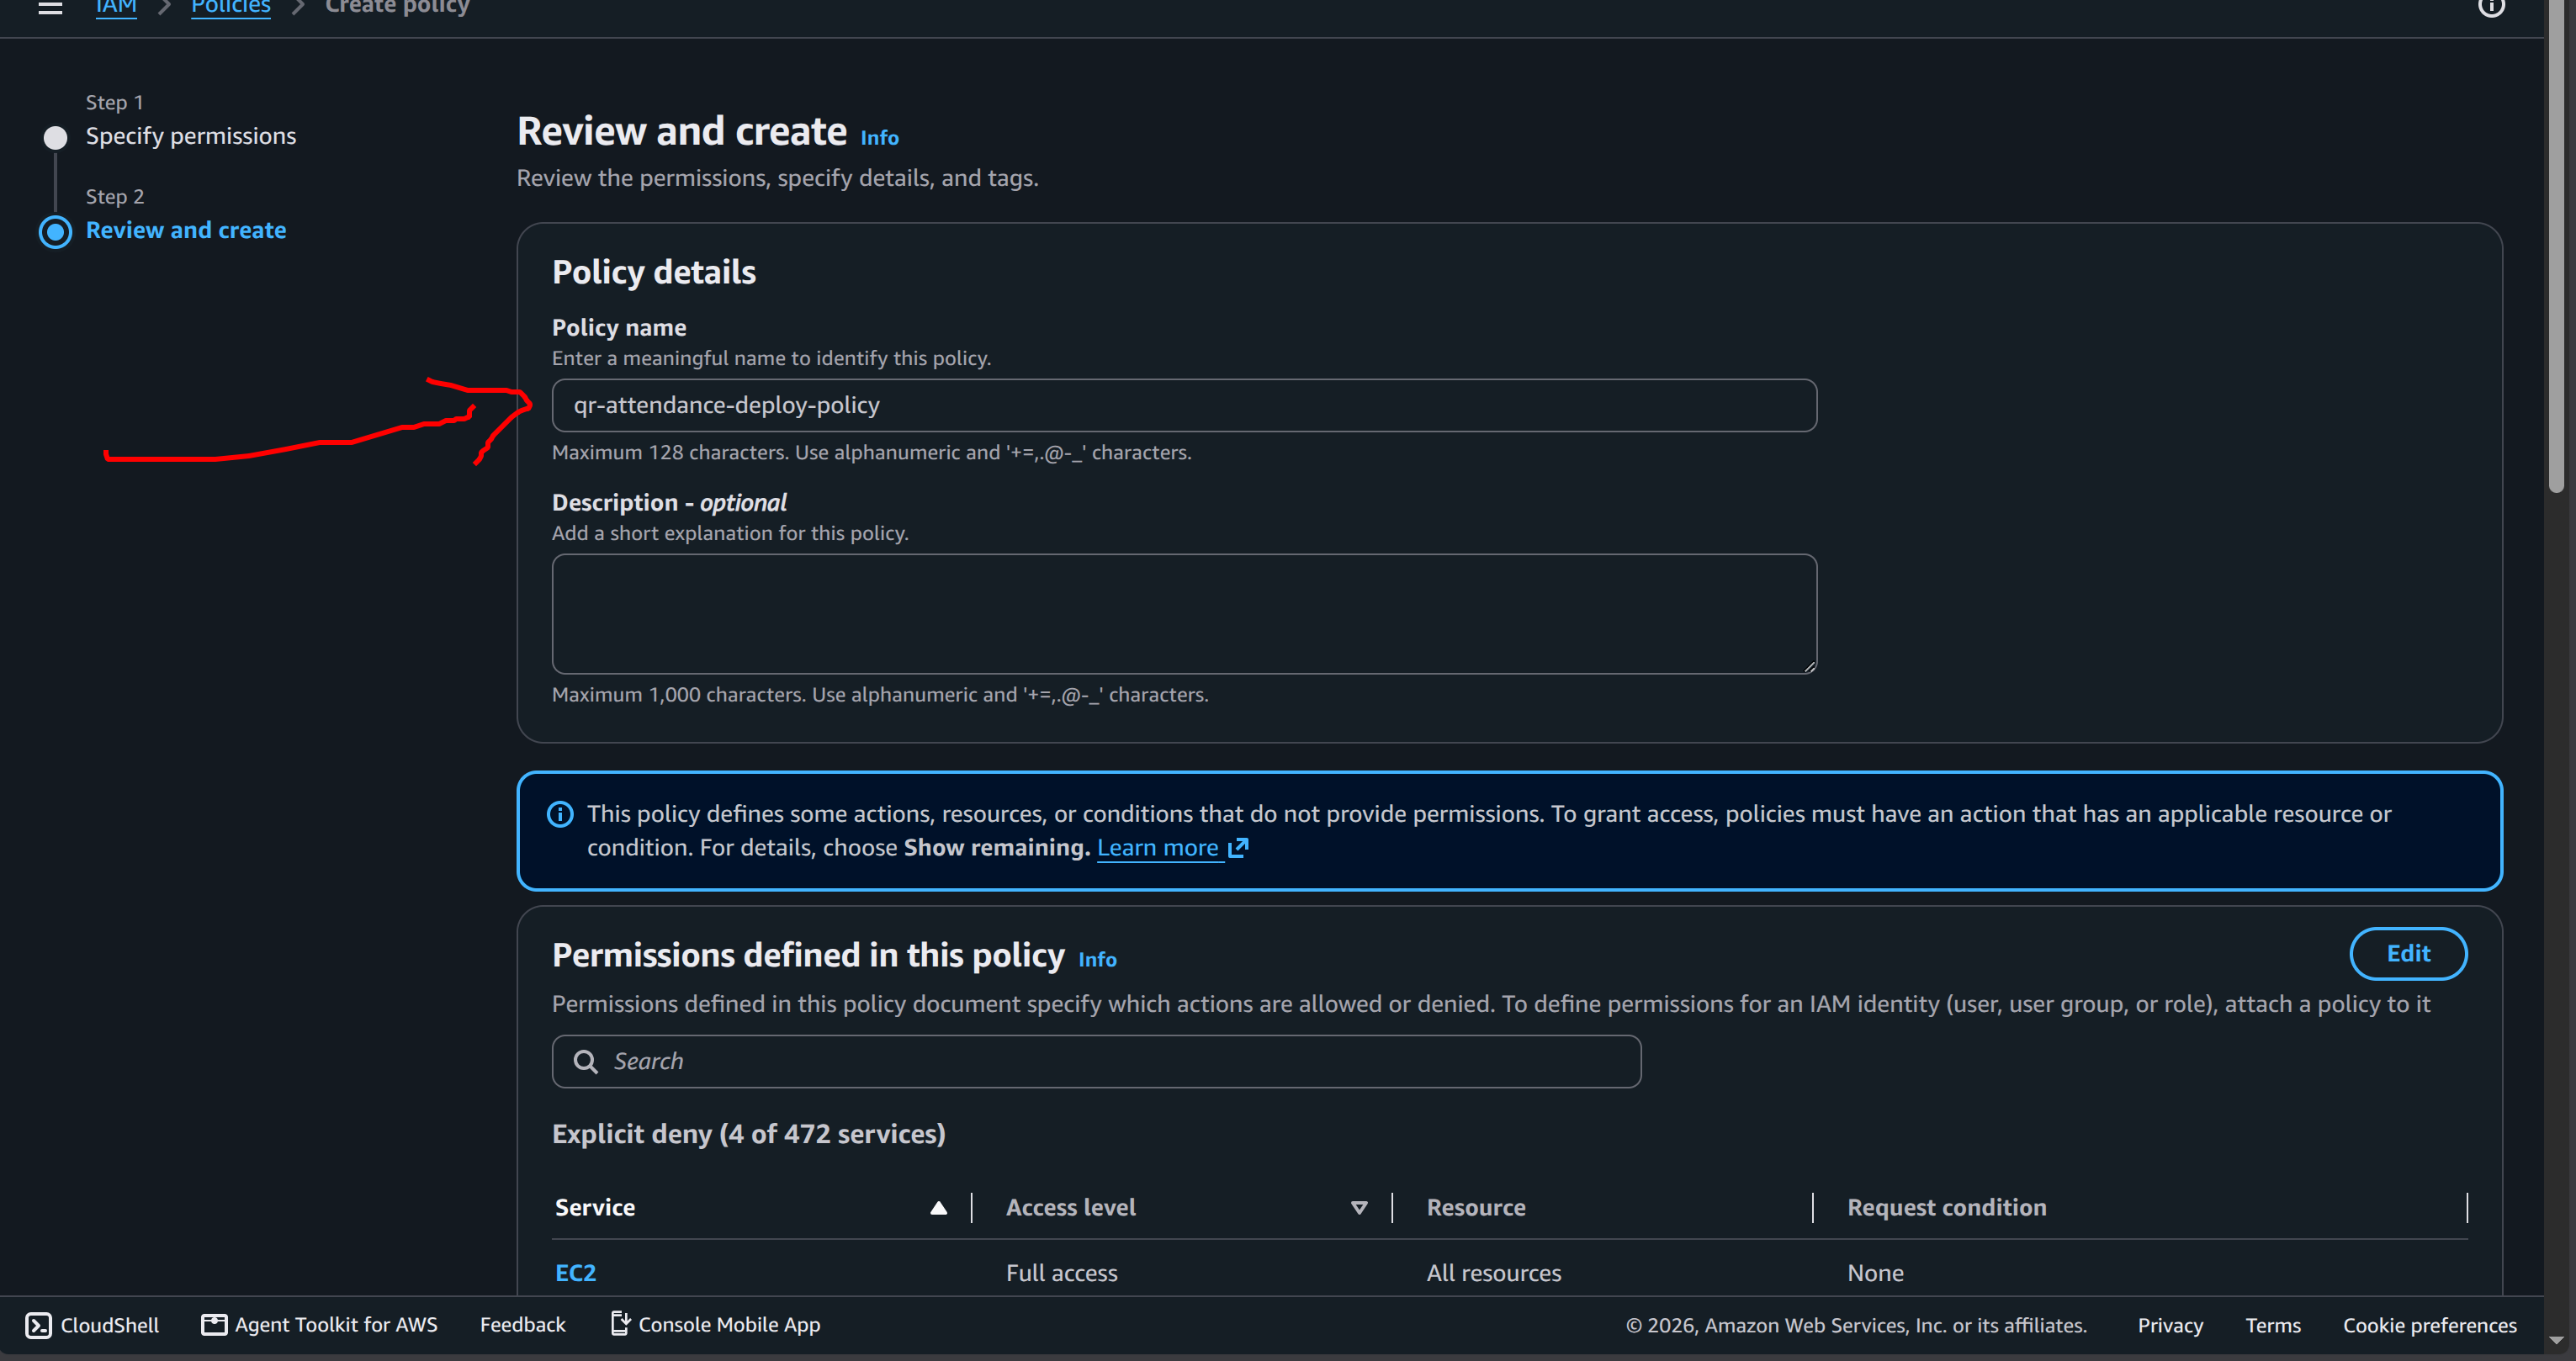
Task: Click the info icon in the blue alert banner
Action: click(x=560, y=814)
